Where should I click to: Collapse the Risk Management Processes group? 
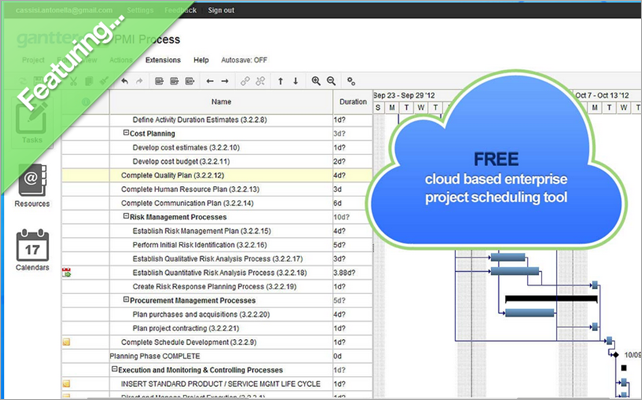tap(126, 217)
